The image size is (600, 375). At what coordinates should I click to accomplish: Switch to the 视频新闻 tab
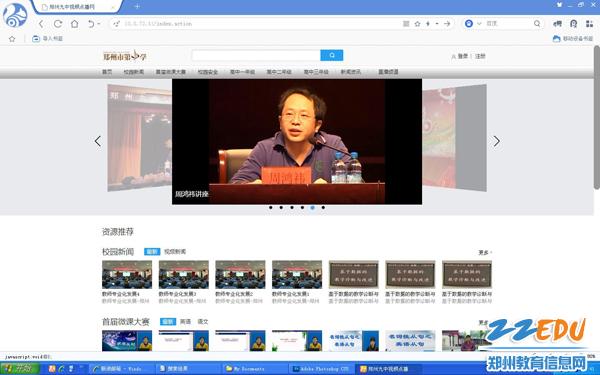click(175, 252)
